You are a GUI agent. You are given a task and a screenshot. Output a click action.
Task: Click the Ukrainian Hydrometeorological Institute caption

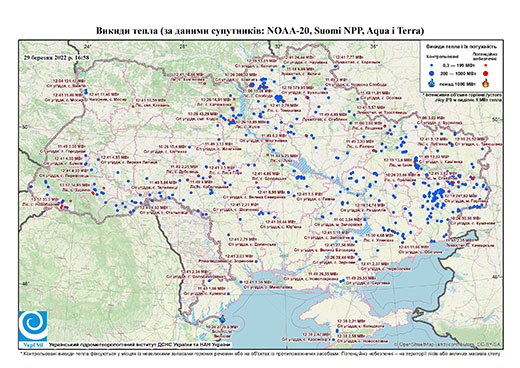139,344
